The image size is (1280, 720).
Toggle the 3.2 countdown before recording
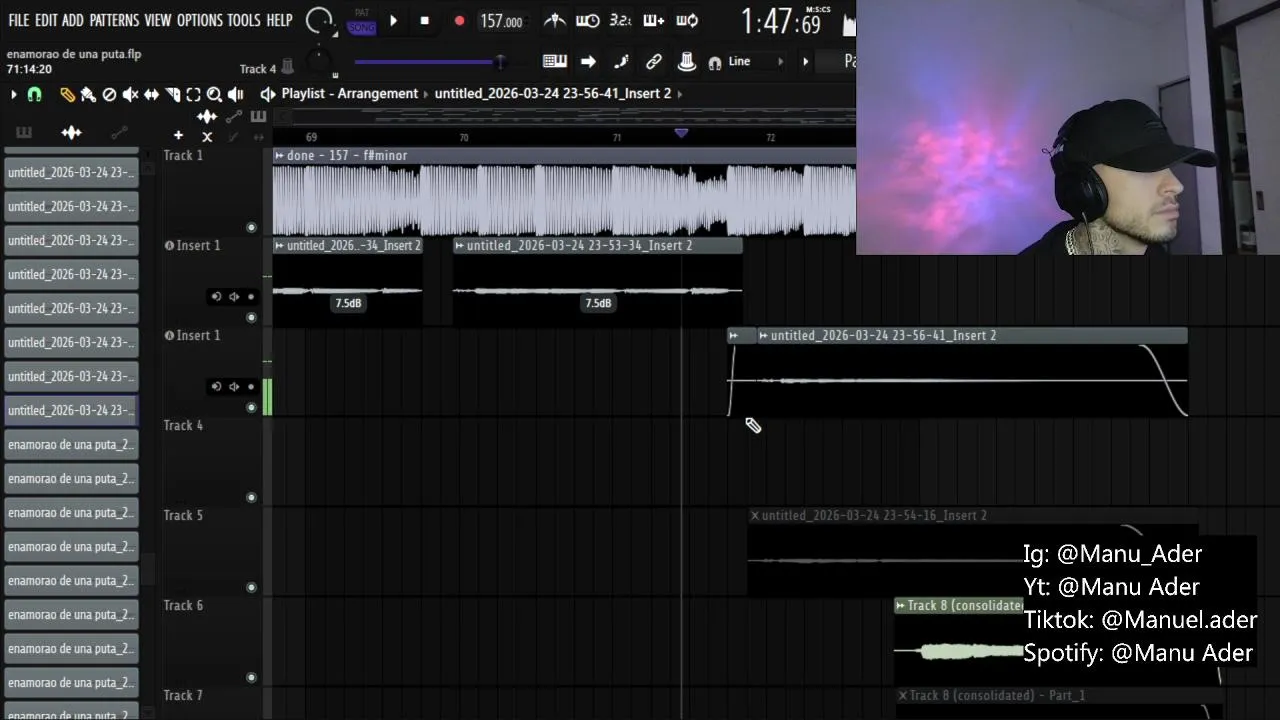click(620, 21)
